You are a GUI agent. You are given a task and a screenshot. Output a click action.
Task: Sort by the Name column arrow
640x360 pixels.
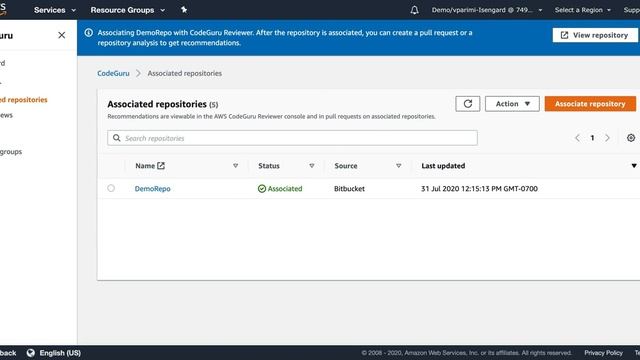click(236, 166)
